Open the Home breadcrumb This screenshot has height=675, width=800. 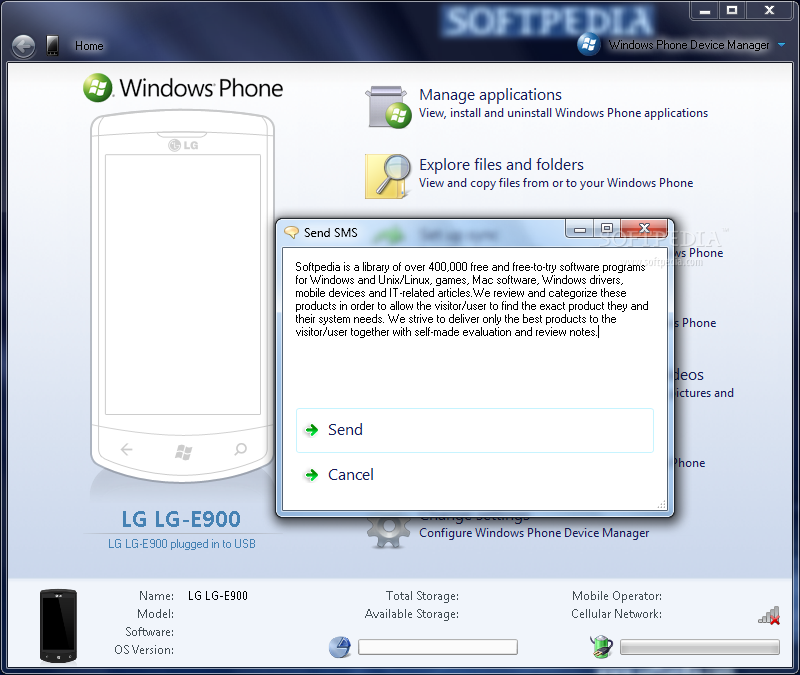coord(89,46)
